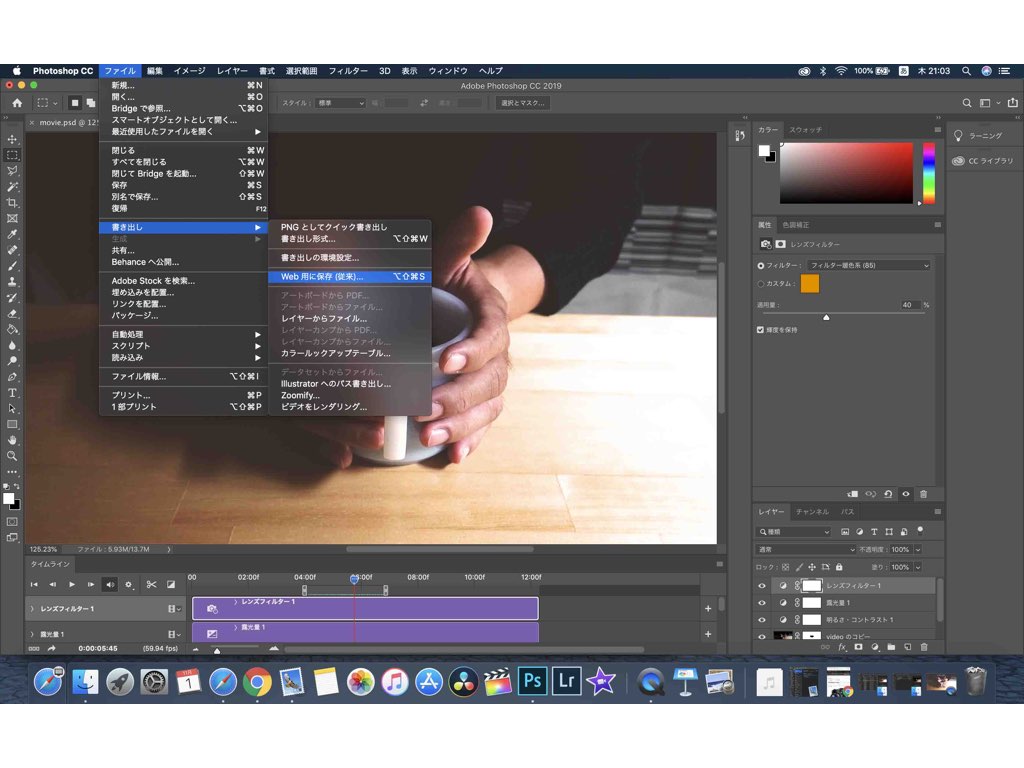Choose PNG としてクイック書き出し
This screenshot has width=1024, height=768.
(350, 227)
